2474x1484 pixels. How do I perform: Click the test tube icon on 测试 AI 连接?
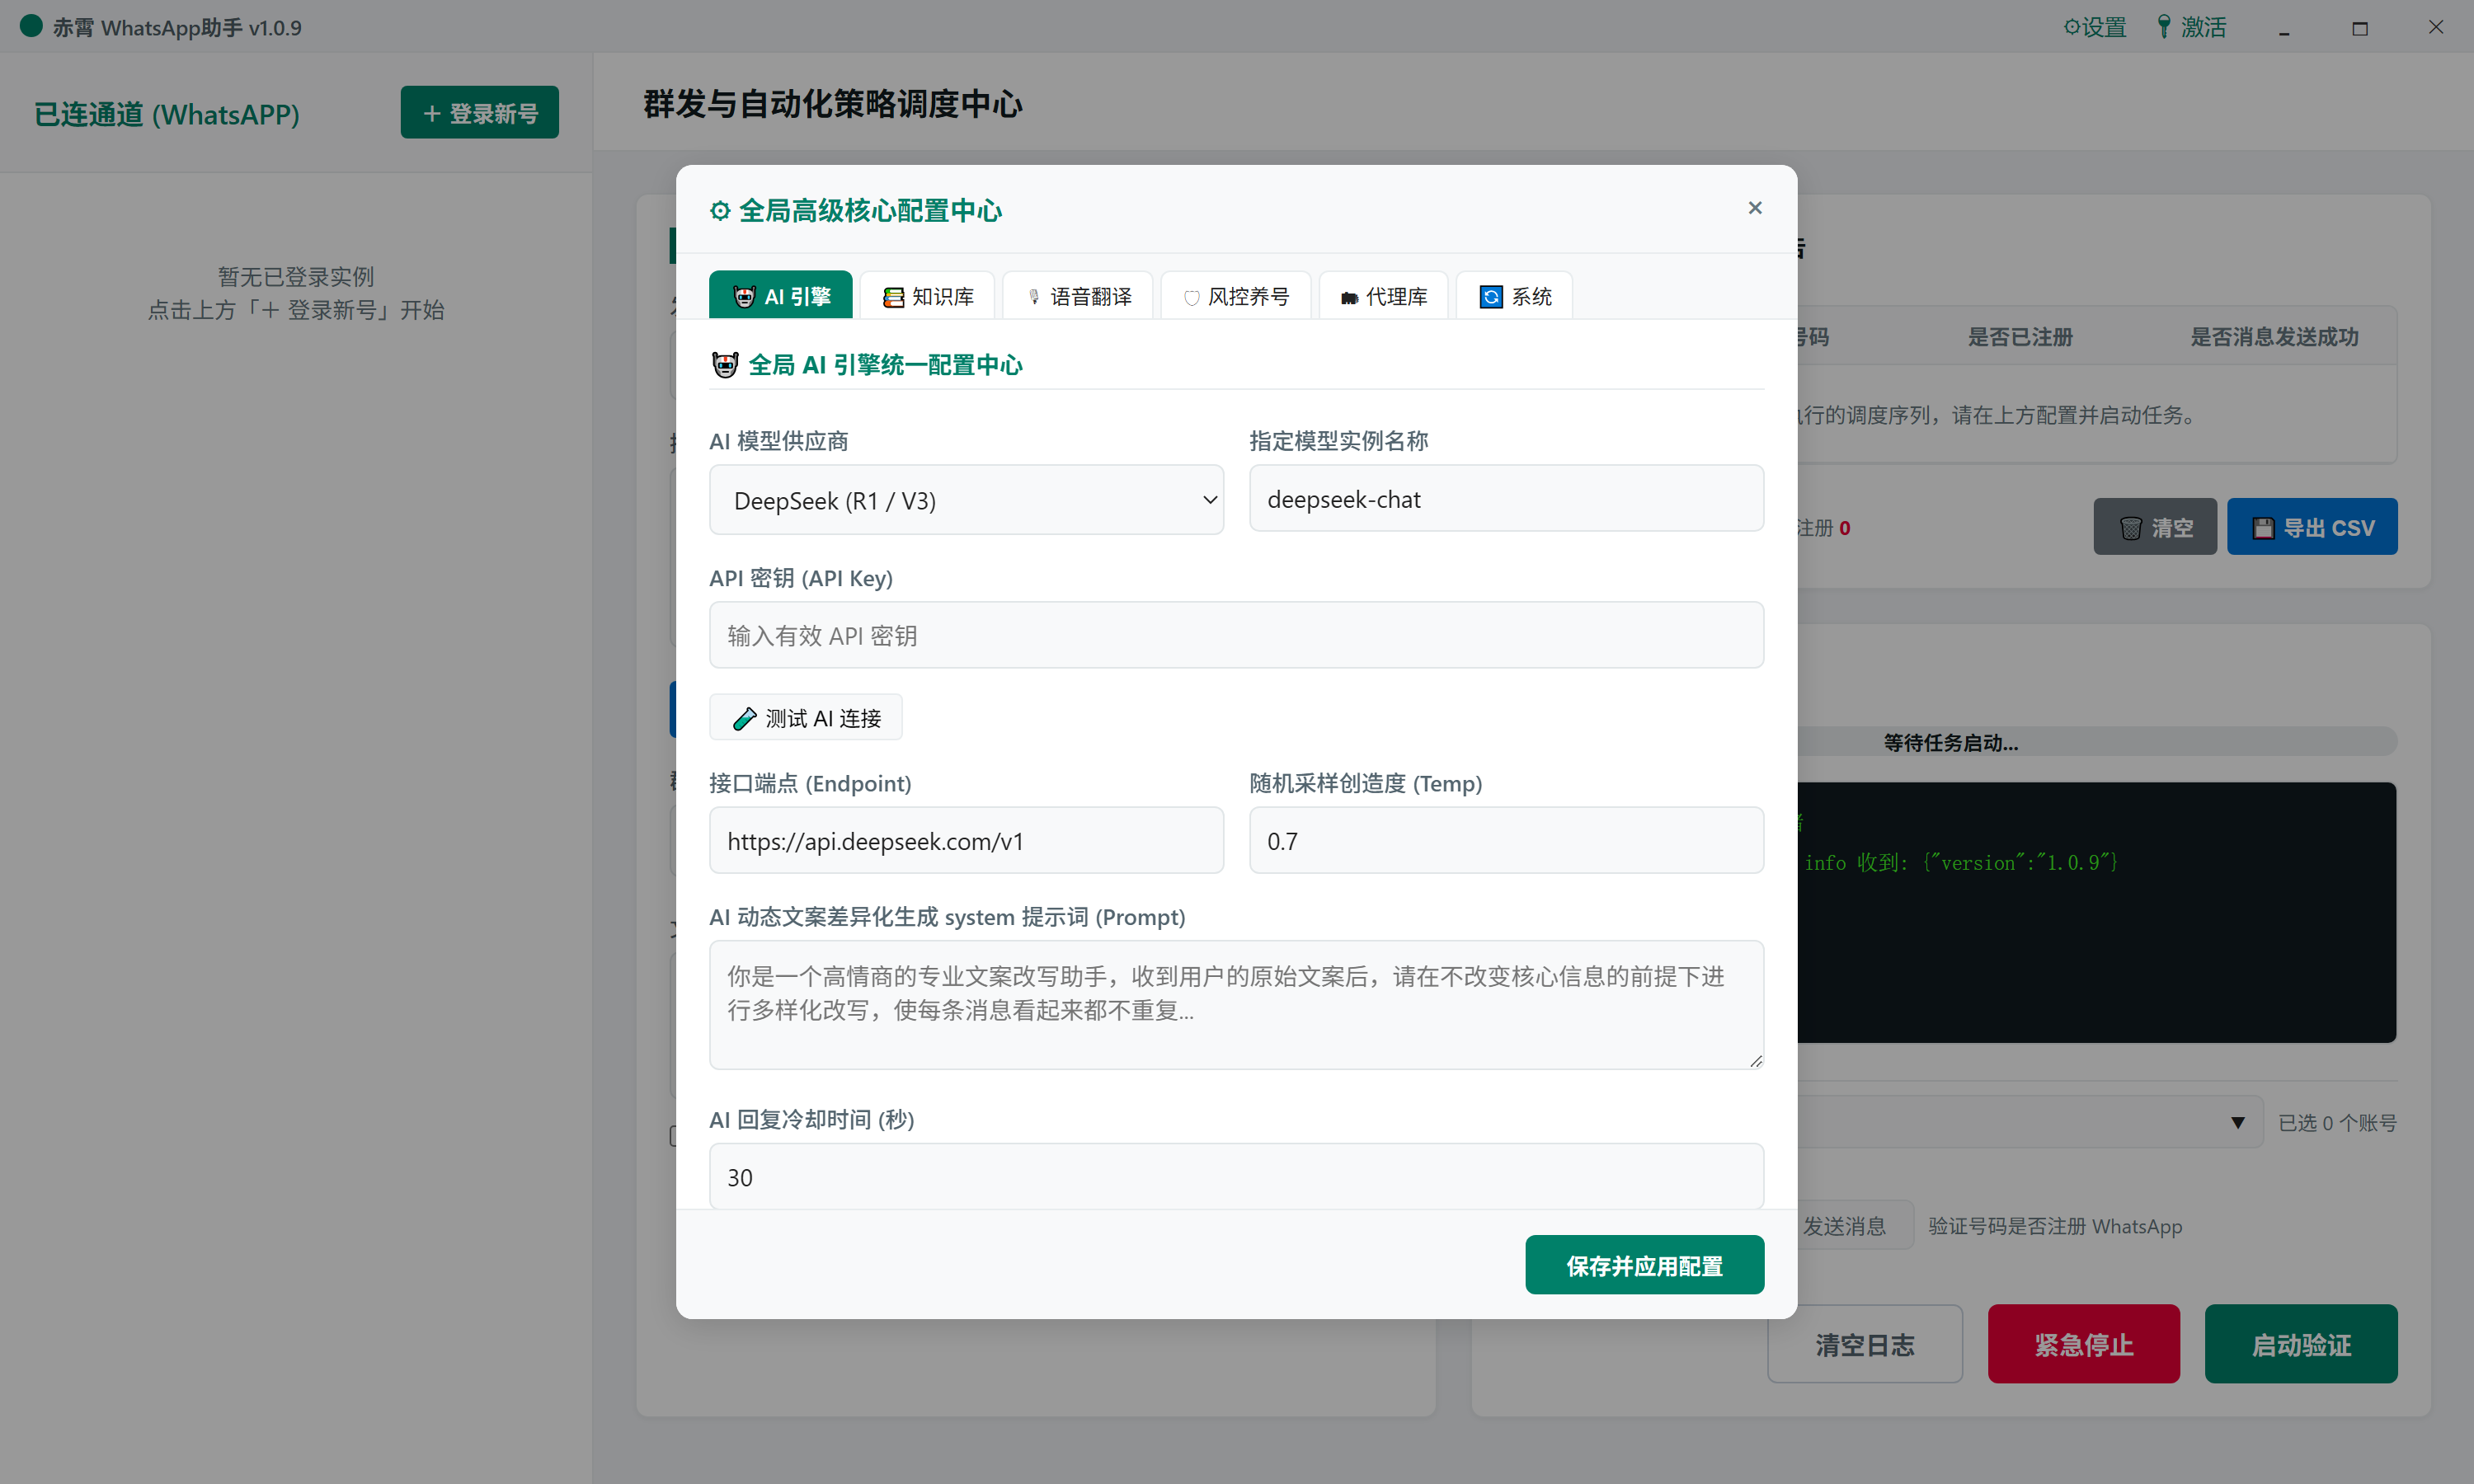point(744,719)
